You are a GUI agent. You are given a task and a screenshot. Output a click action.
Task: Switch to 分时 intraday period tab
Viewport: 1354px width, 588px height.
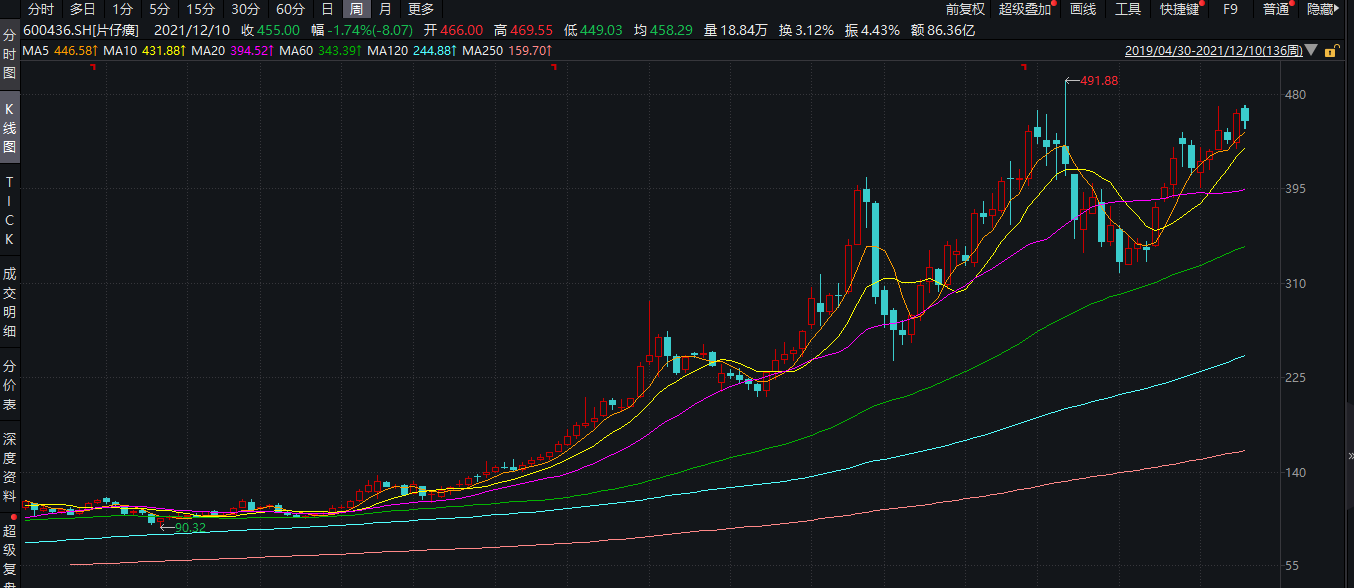[x=41, y=9]
